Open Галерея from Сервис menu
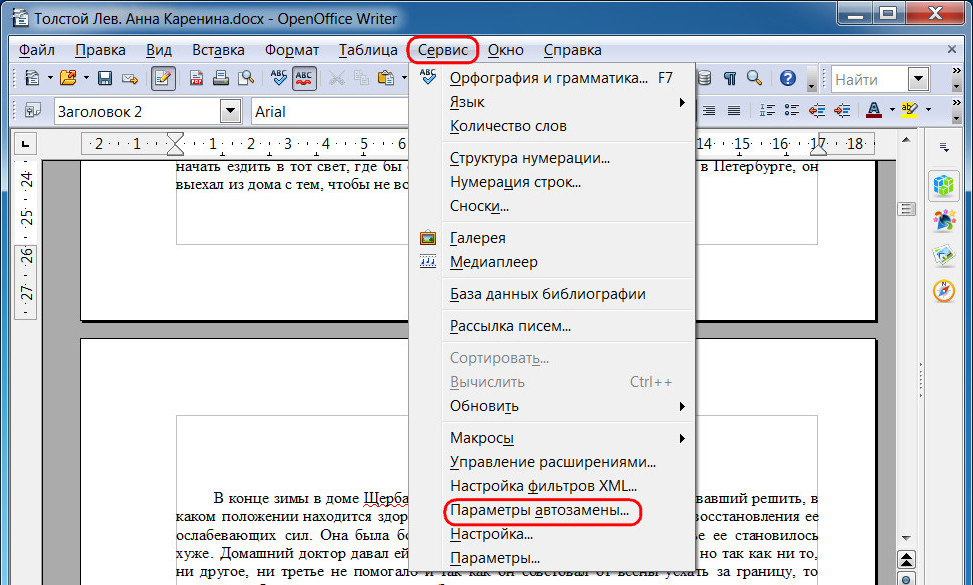Viewport: 973px width, 585px height. pyautogui.click(x=552, y=238)
